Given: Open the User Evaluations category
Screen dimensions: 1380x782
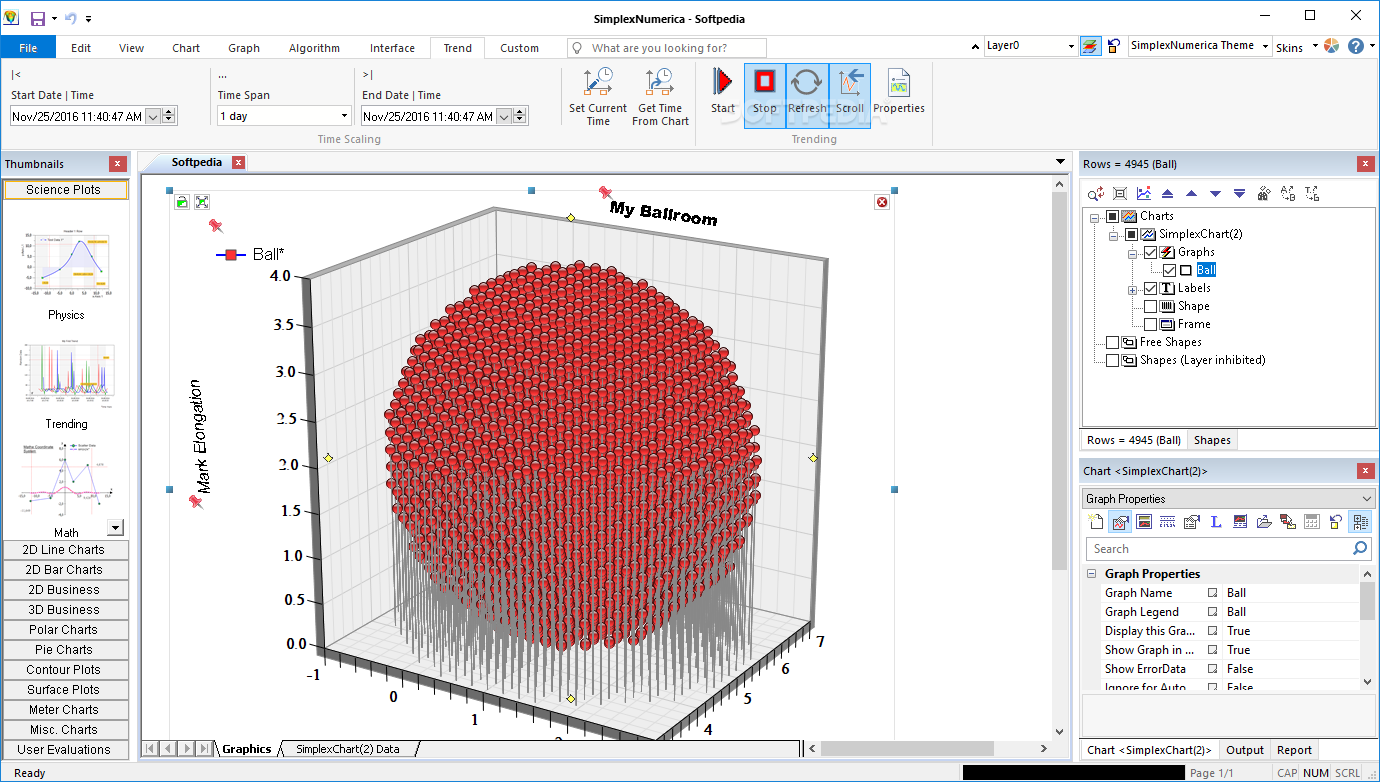Looking at the screenshot, I should pos(65,750).
